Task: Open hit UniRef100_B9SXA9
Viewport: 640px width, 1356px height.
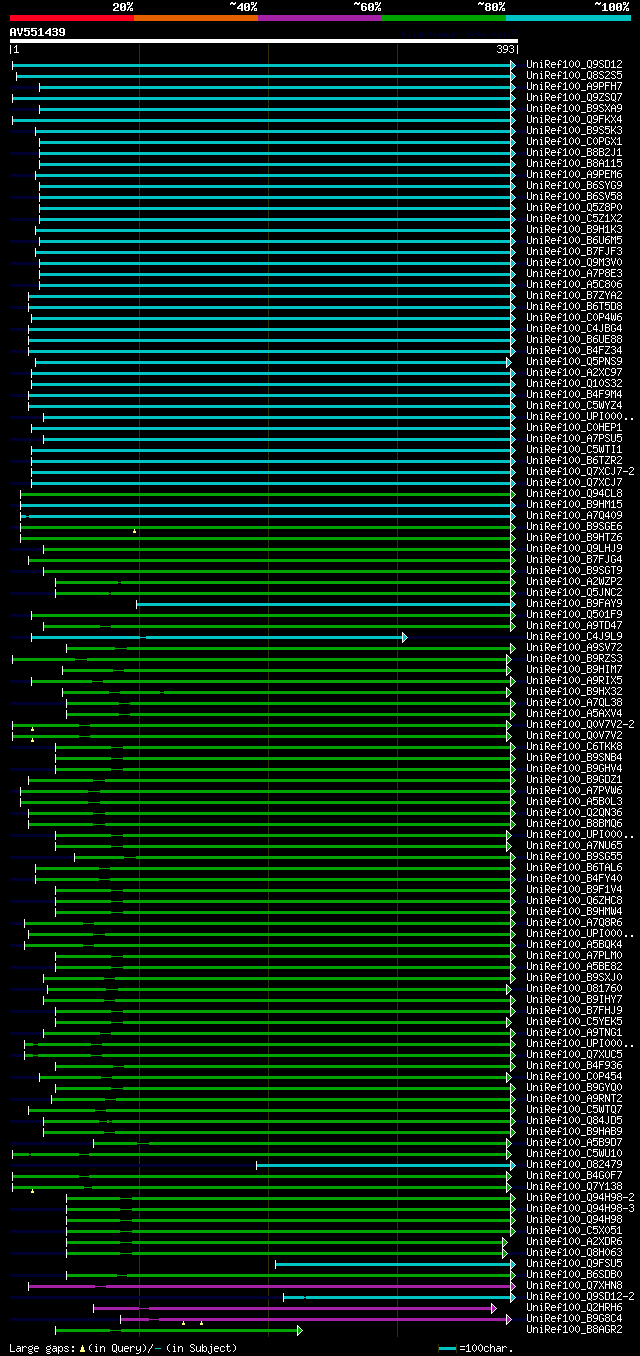Action: [574, 109]
